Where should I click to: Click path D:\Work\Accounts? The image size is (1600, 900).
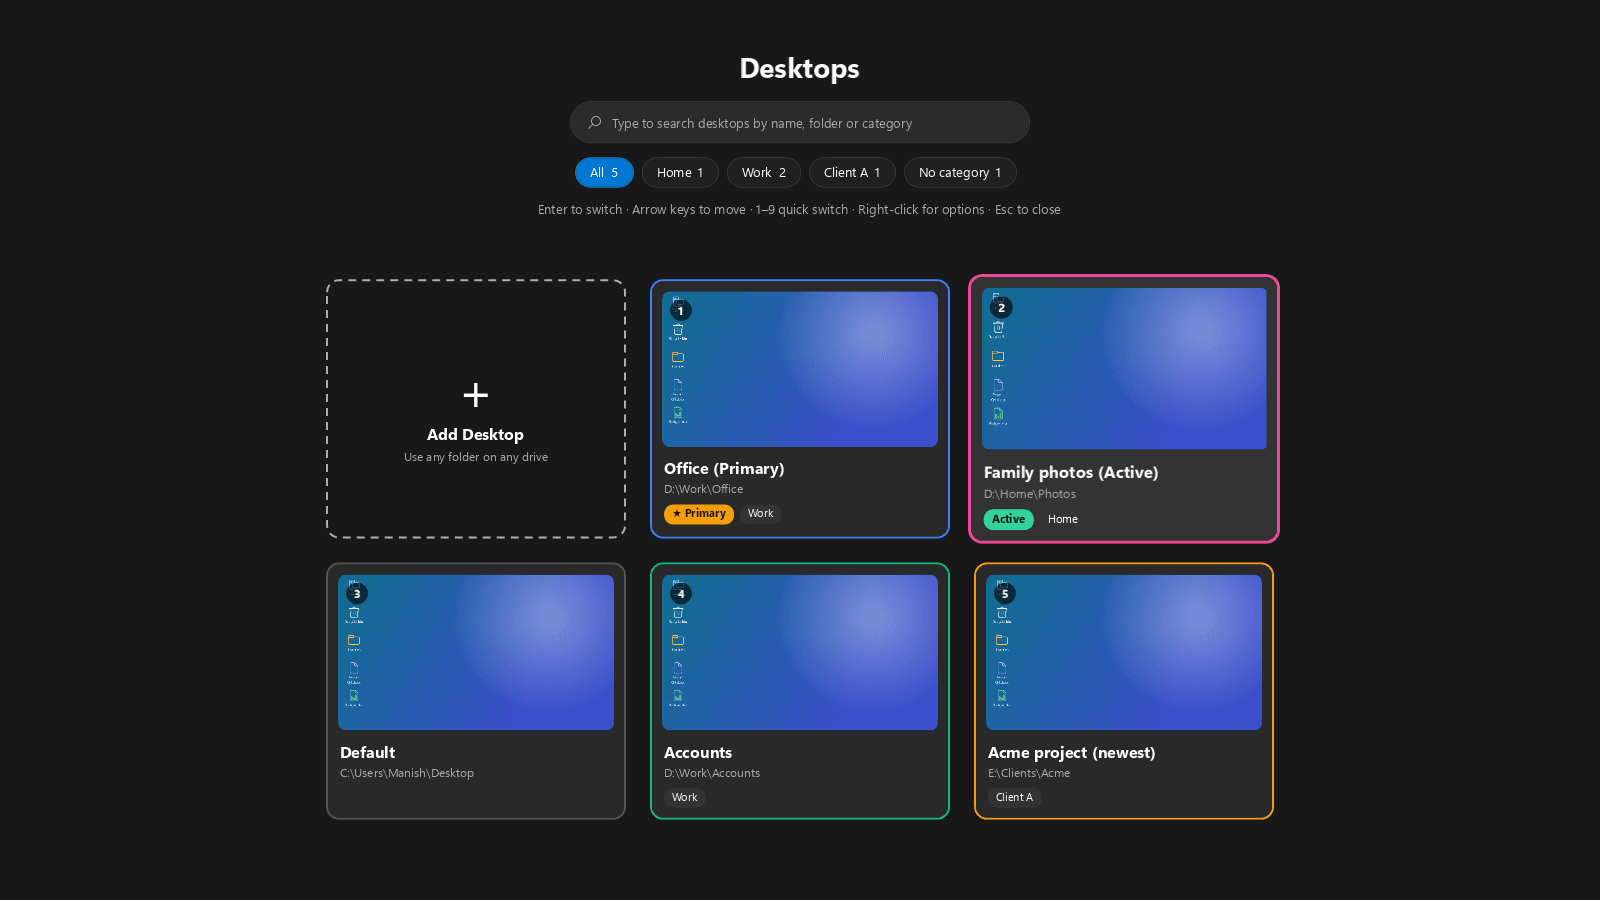[712, 773]
